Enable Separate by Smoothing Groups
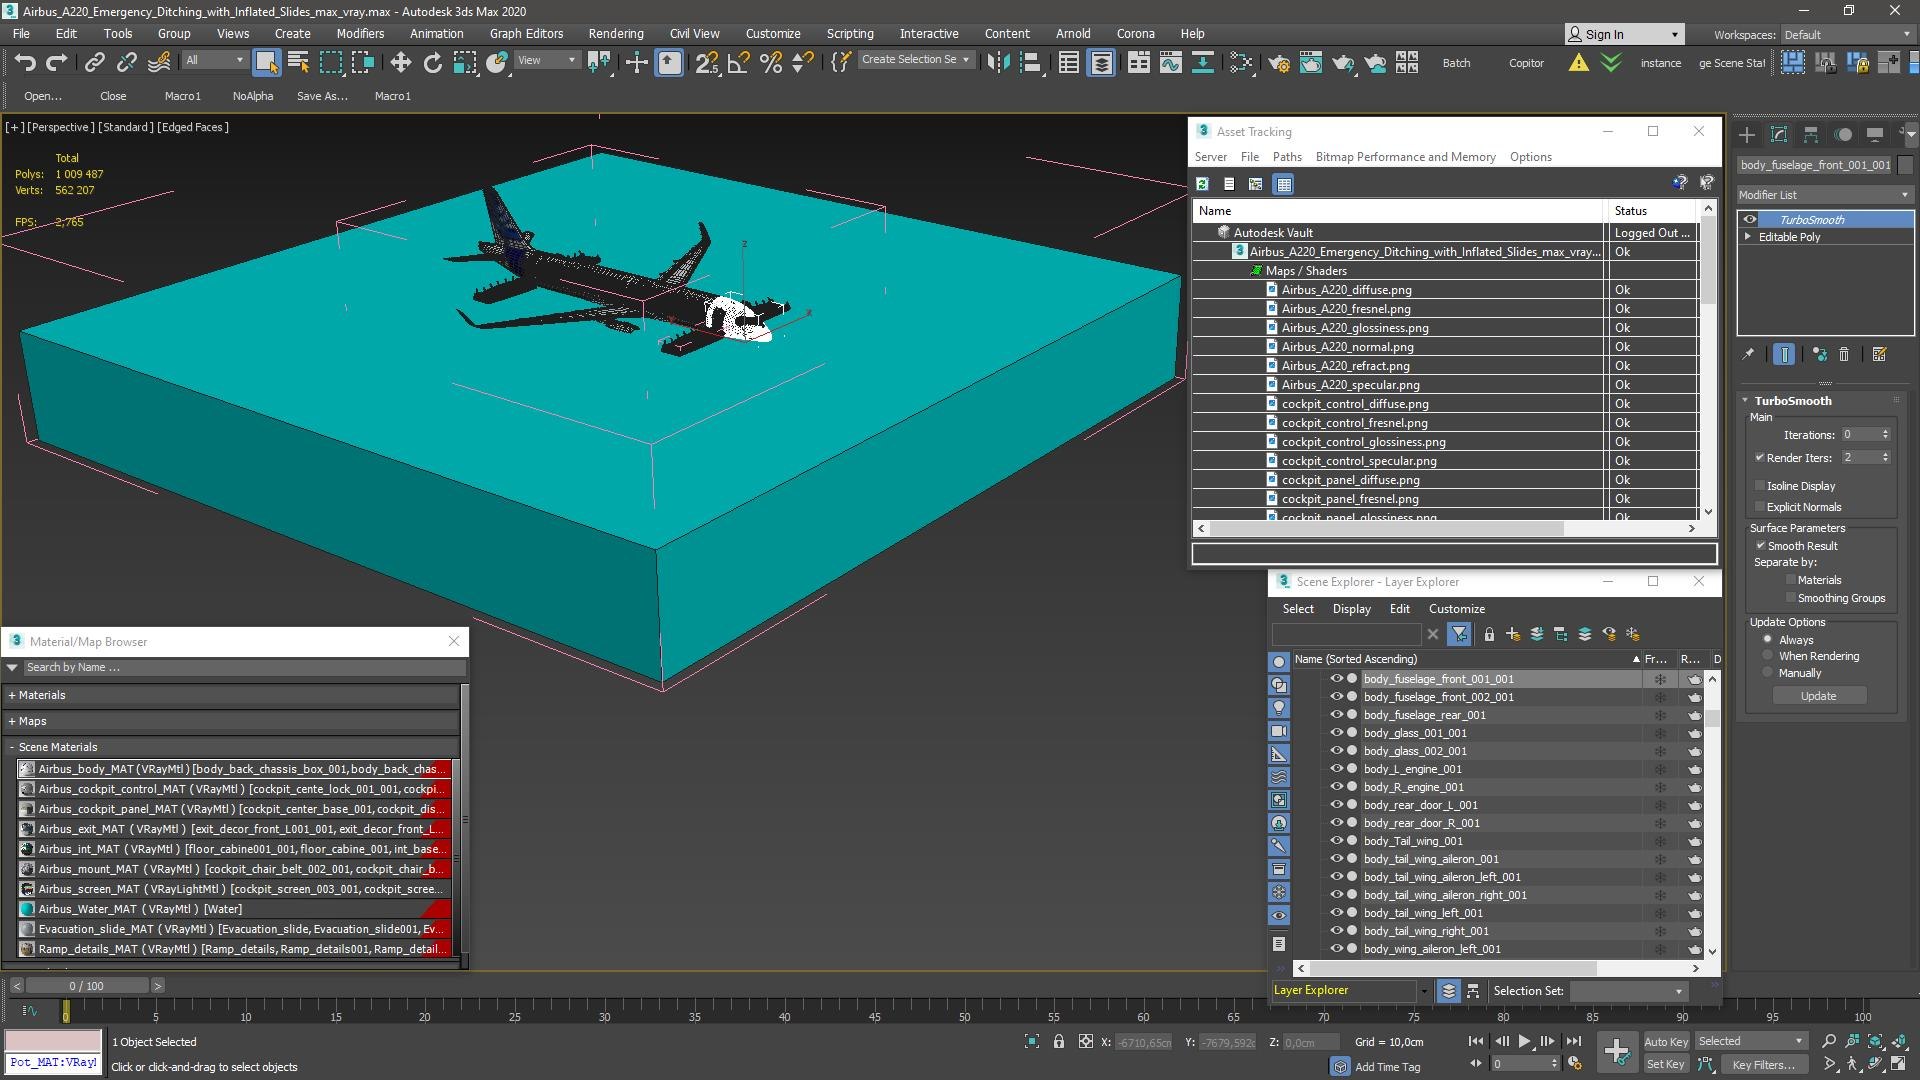Screen dimensions: 1920x1080 tap(1791, 598)
